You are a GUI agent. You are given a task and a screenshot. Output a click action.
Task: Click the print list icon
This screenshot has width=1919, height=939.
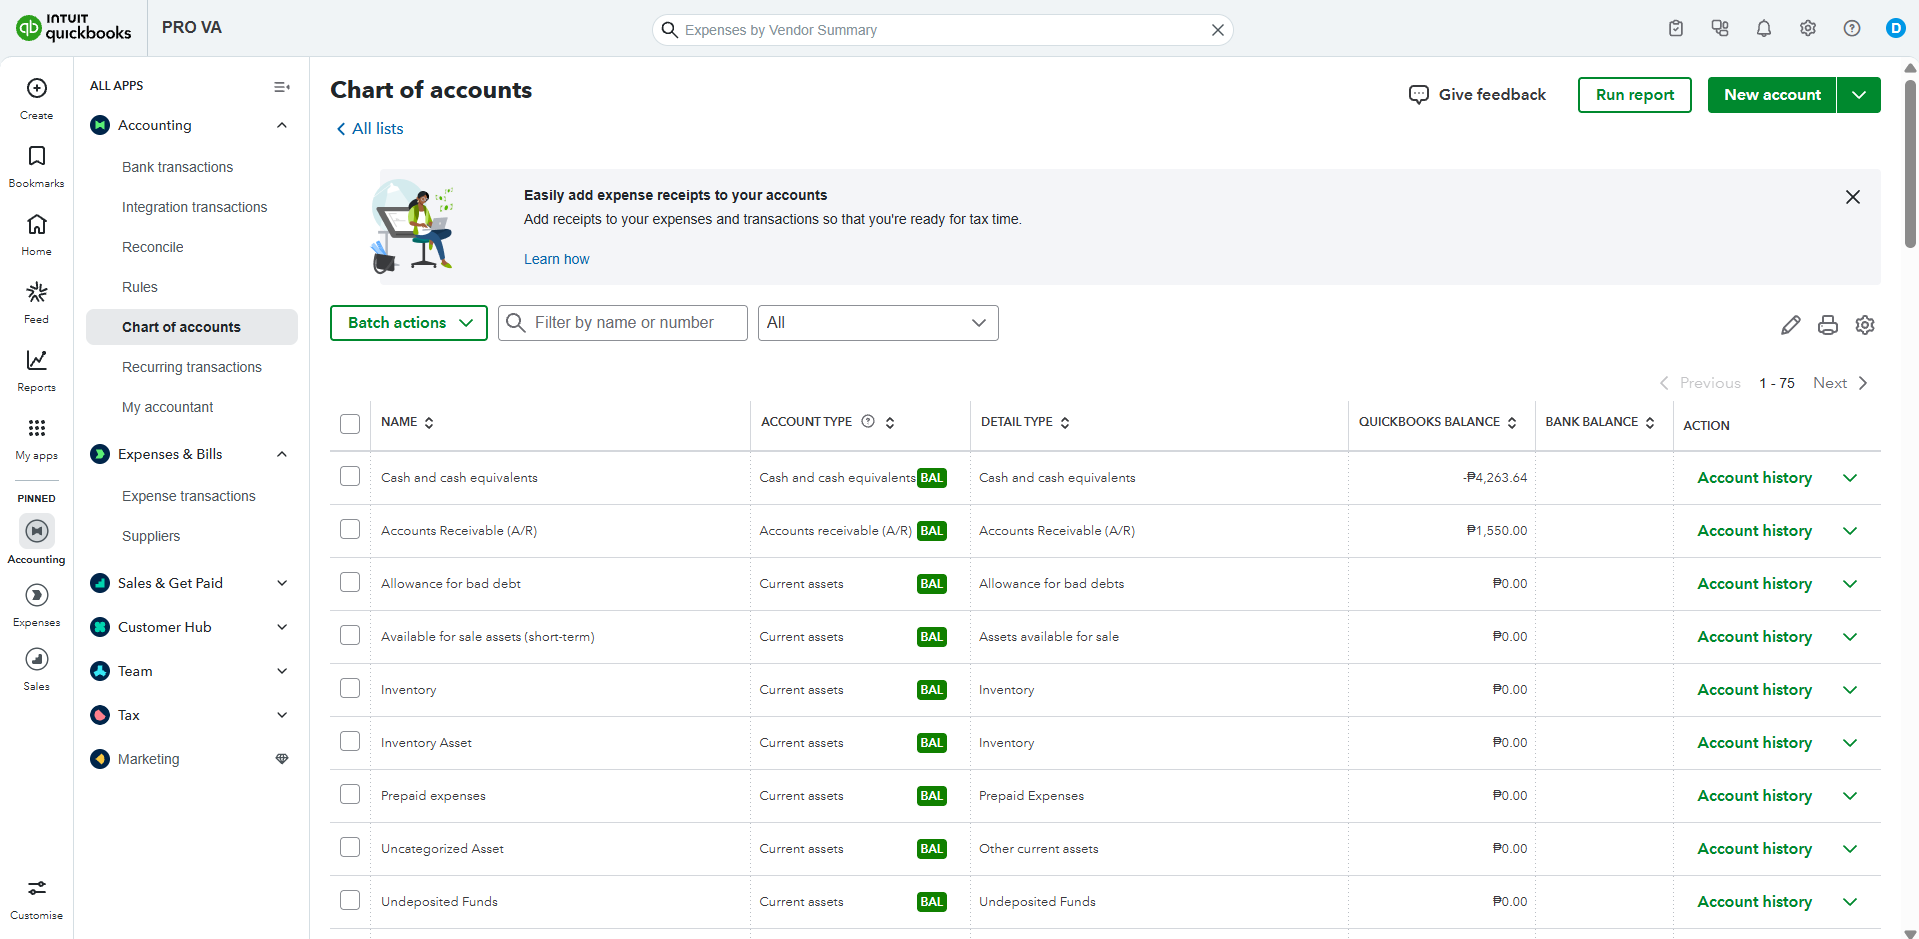pos(1827,325)
